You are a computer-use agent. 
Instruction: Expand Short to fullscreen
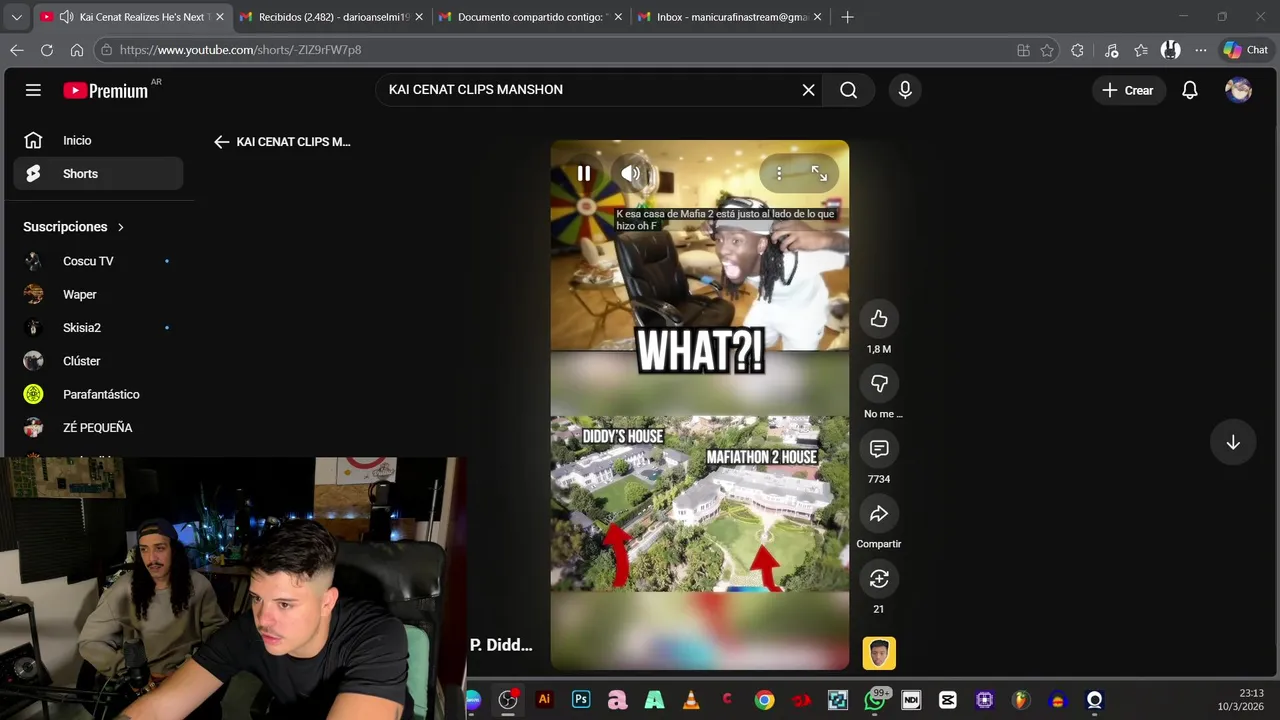819,174
